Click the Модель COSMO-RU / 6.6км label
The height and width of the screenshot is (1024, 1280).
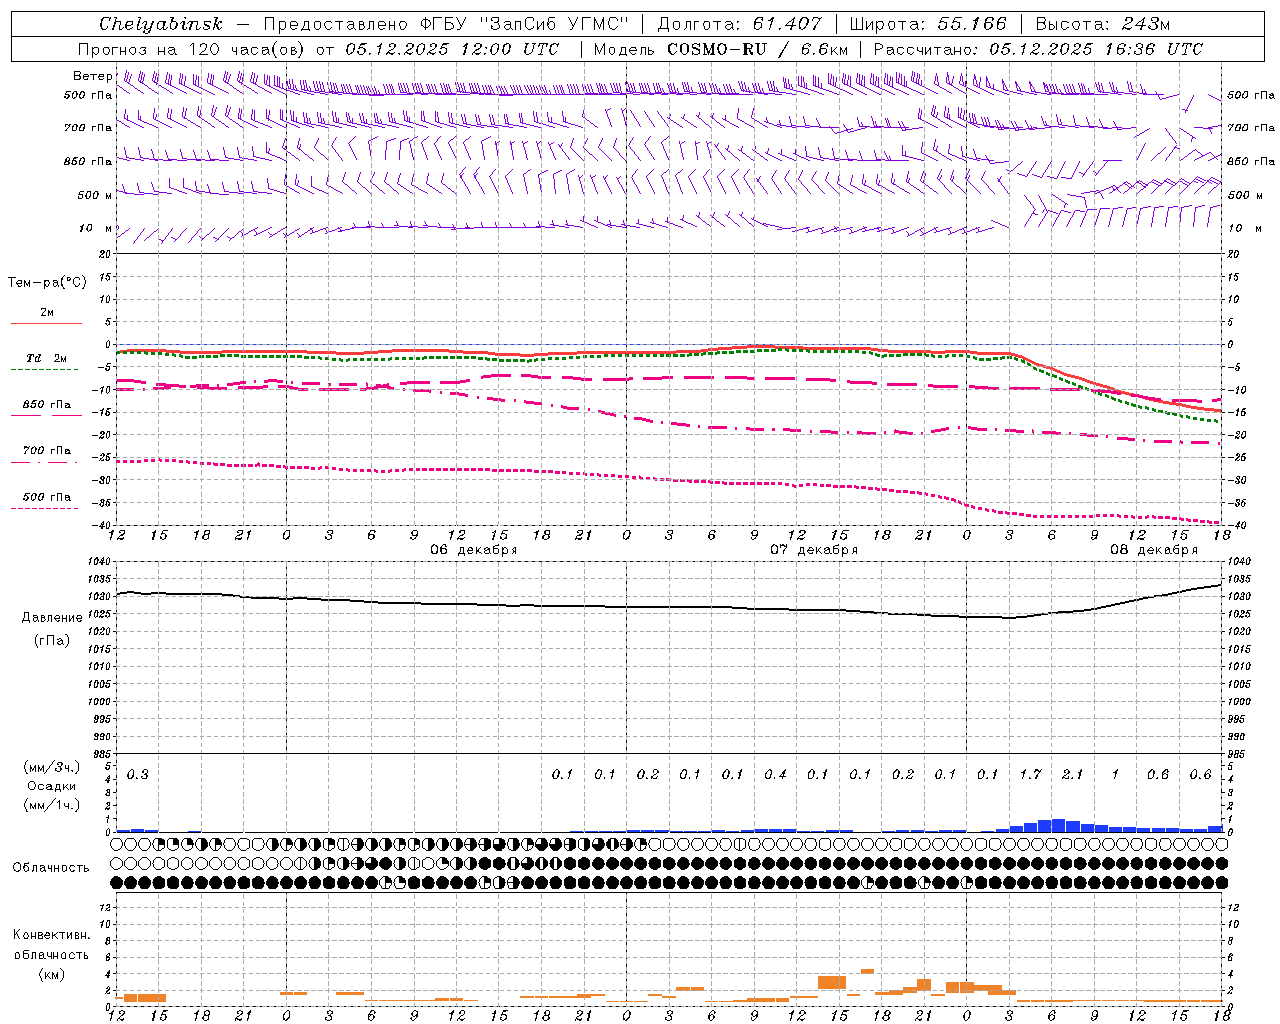[x=721, y=49]
